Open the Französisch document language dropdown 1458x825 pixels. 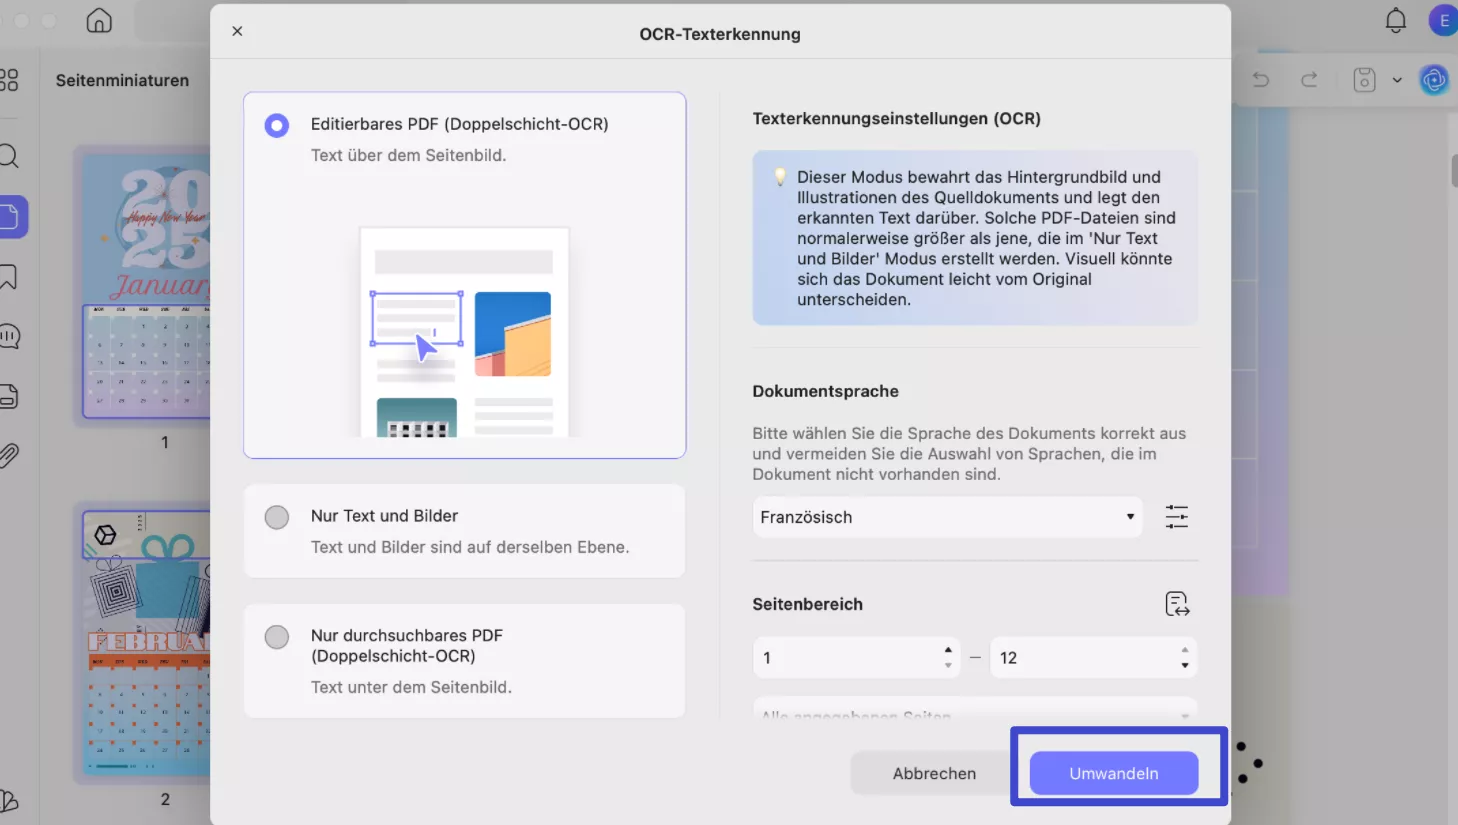tap(947, 517)
